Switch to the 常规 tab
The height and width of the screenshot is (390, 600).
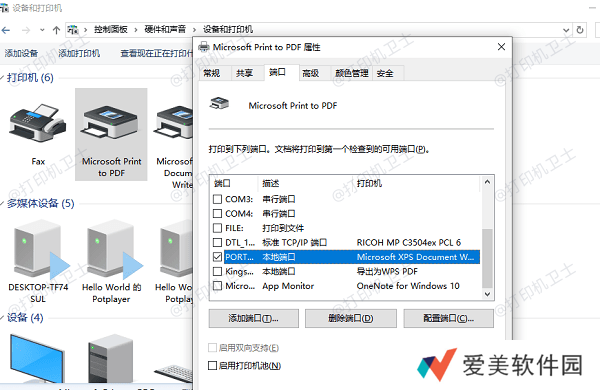[212, 73]
